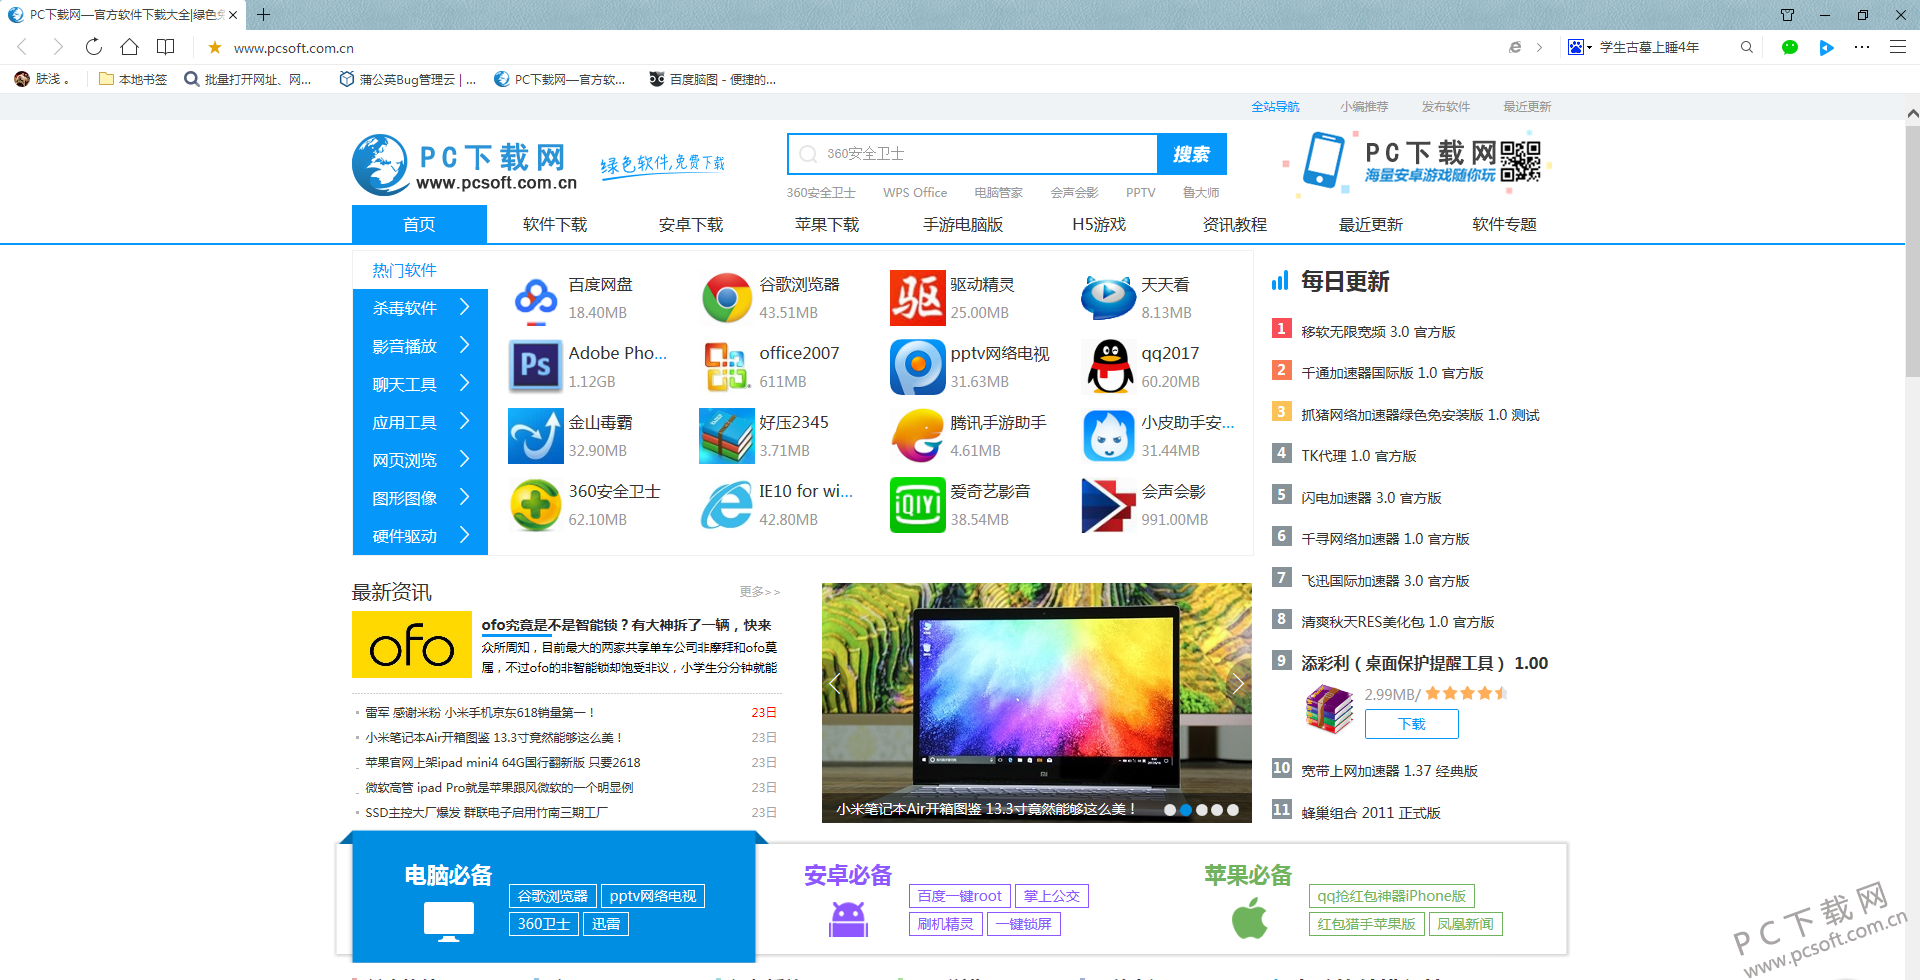1920x980 pixels.
Task: Click the Adobe Photoshop Ps icon
Action: (x=535, y=366)
